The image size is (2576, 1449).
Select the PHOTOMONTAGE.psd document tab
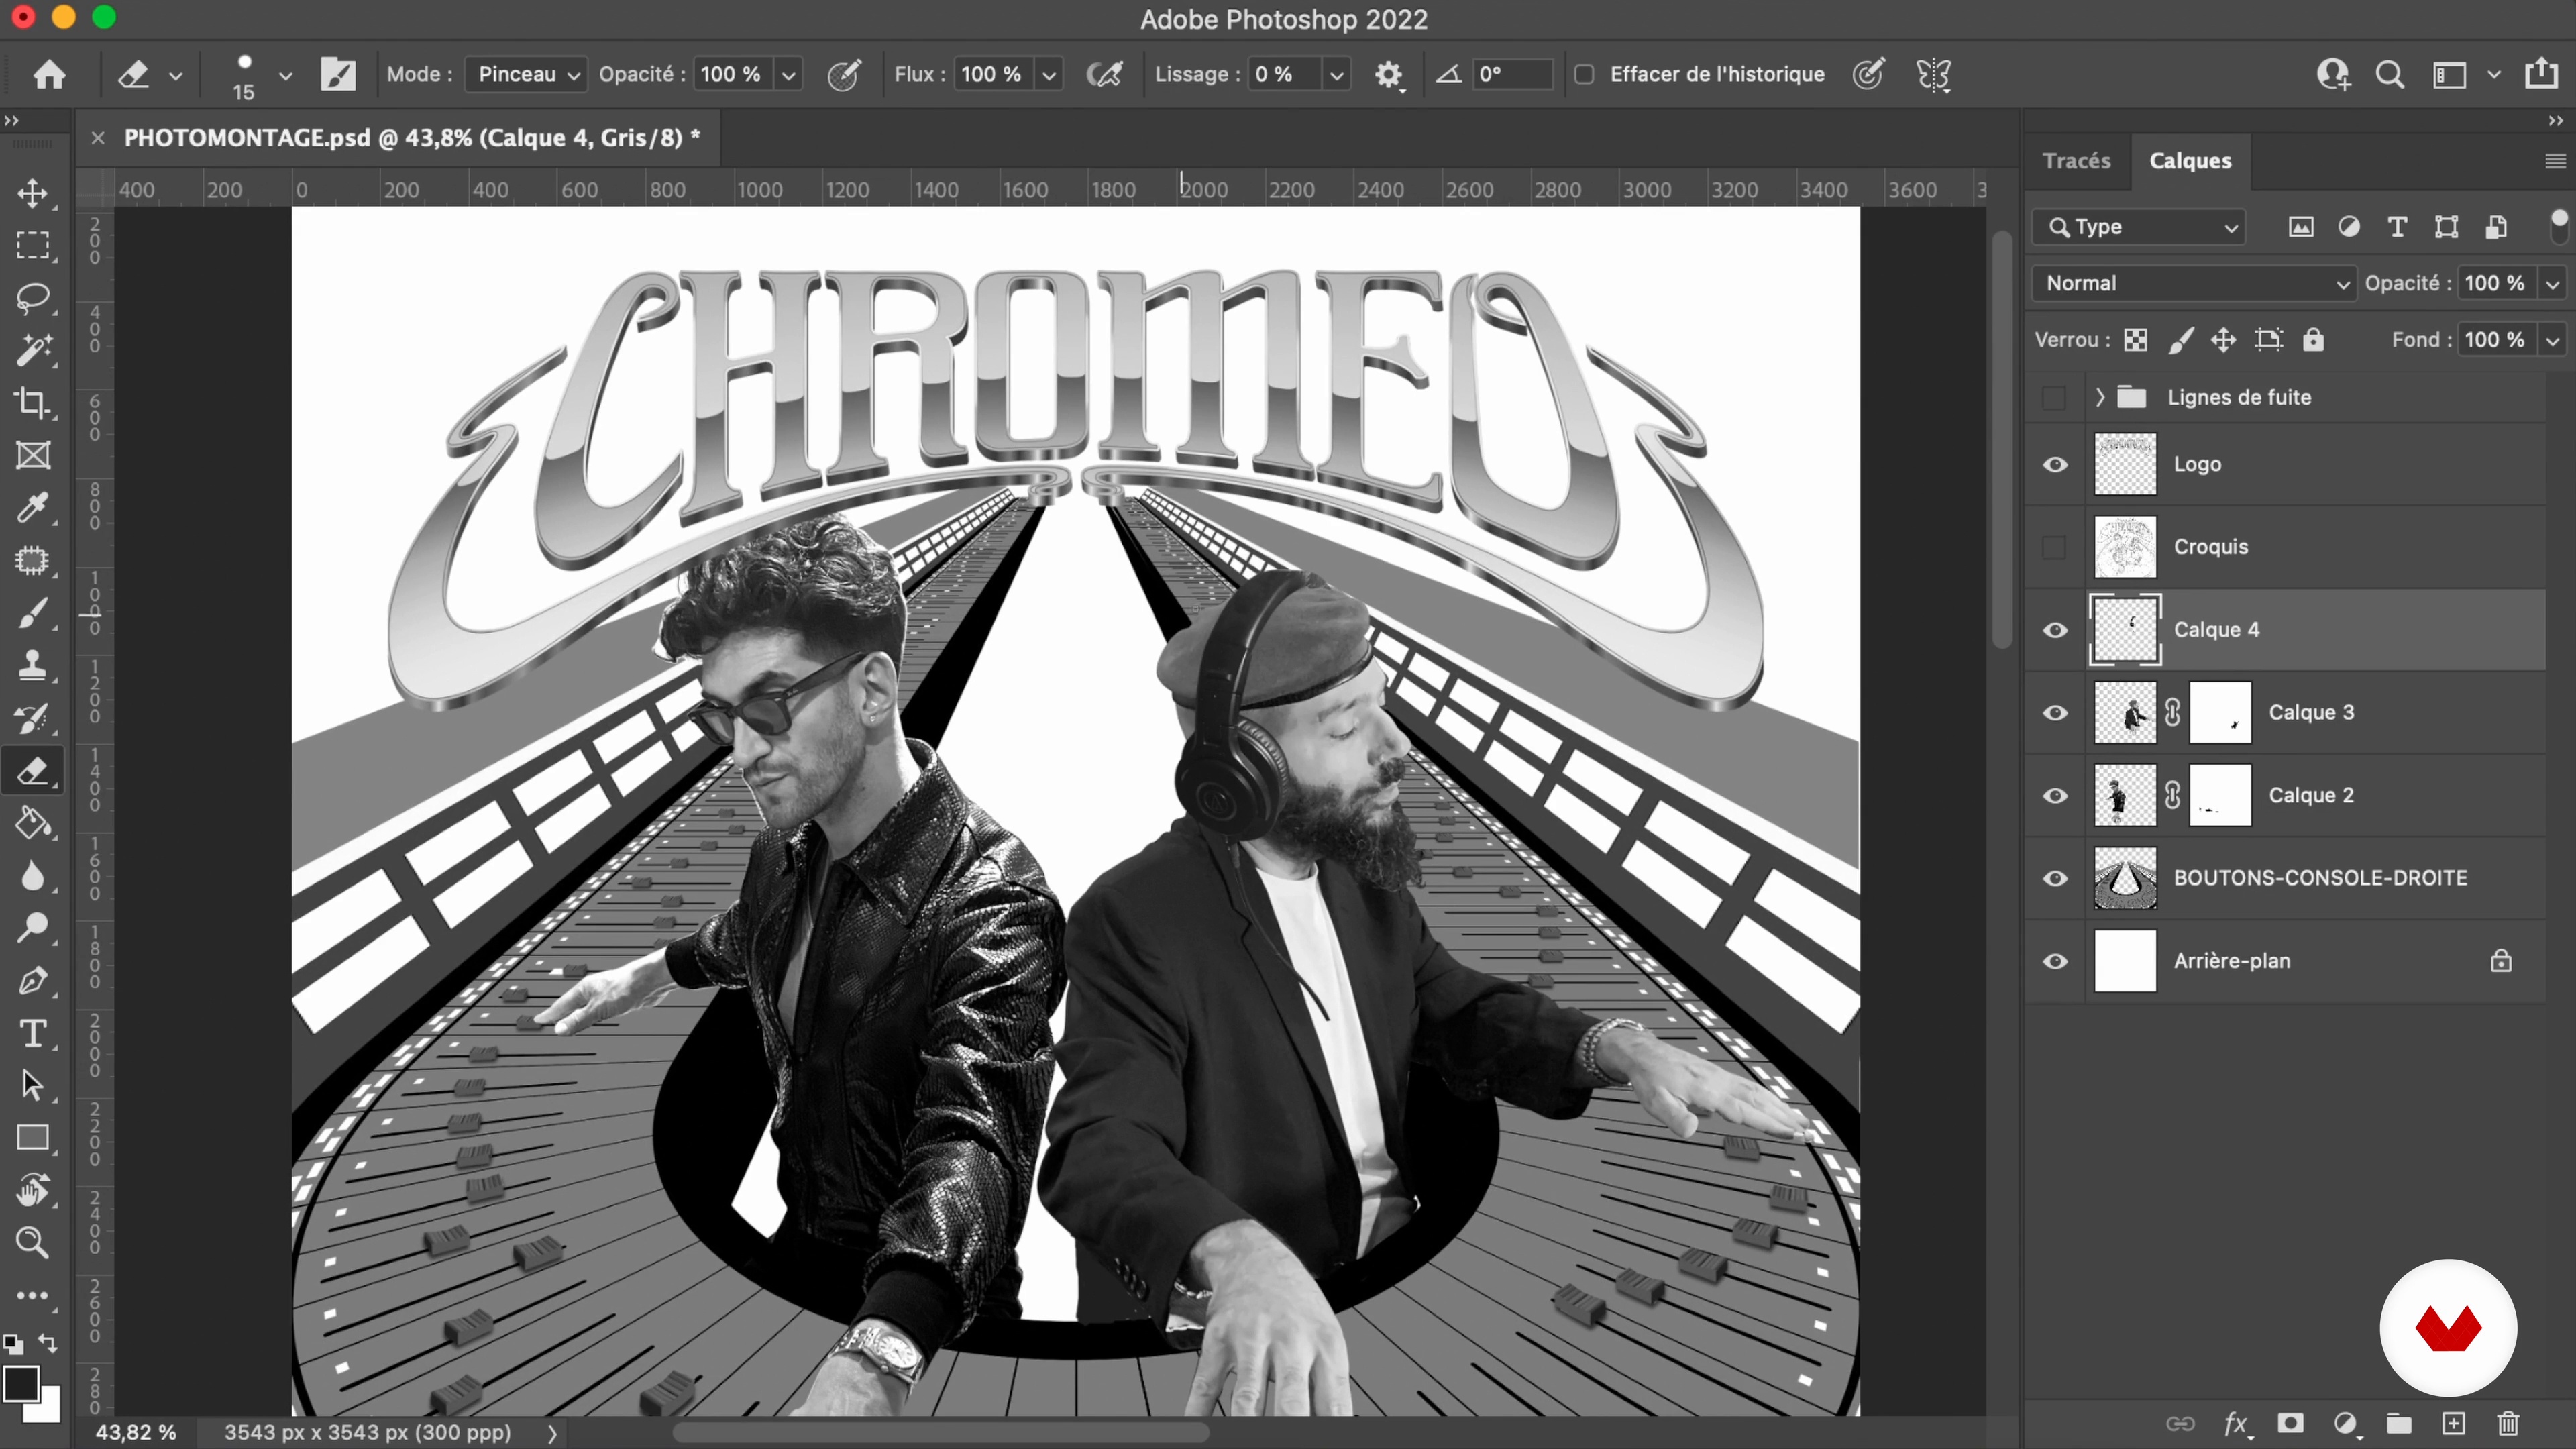(411, 138)
